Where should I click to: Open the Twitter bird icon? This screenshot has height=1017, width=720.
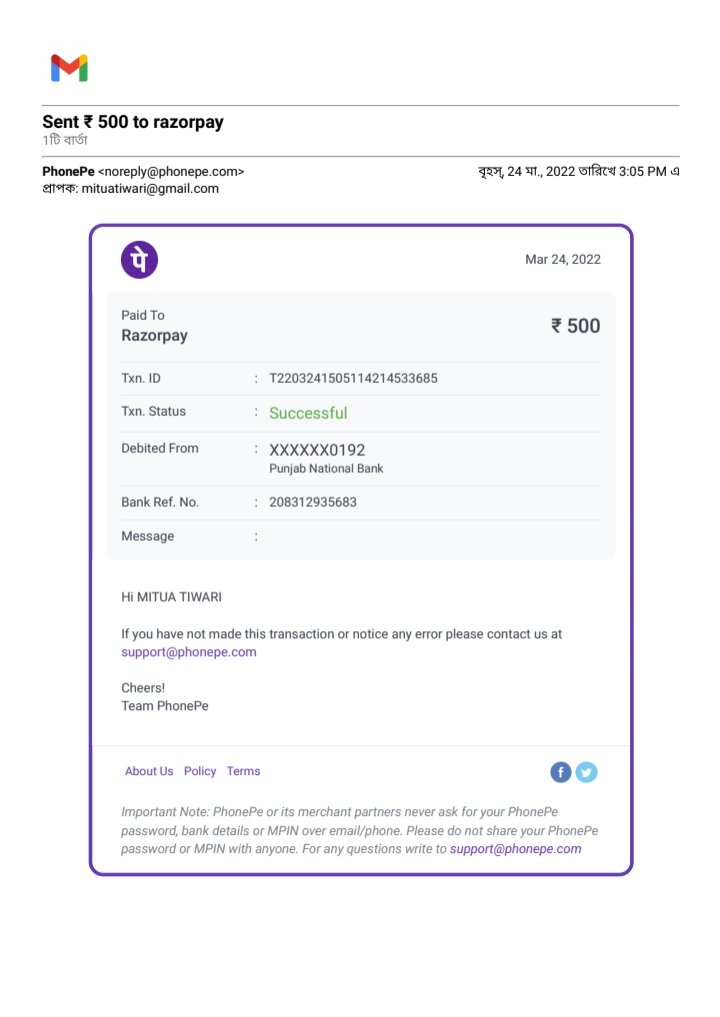[586, 772]
